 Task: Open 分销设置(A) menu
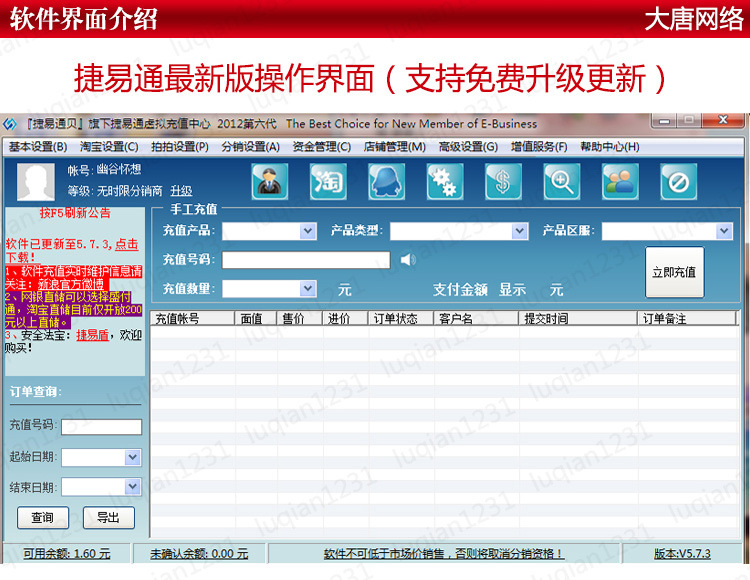coord(251,147)
